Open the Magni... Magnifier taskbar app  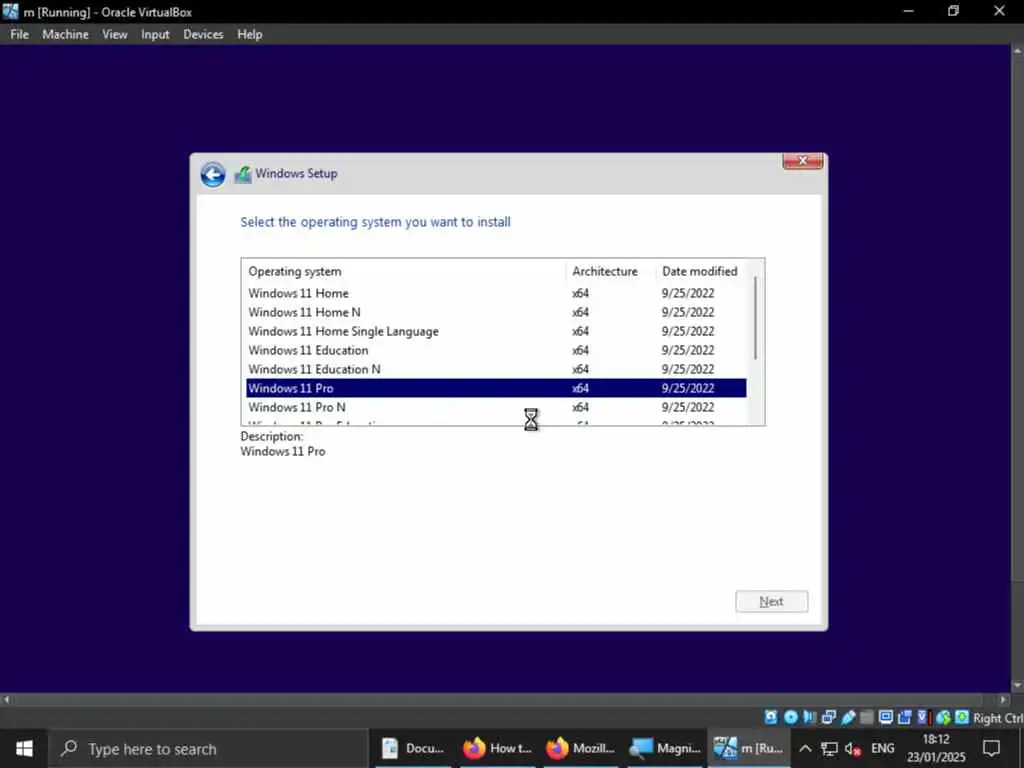pyautogui.click(x=664, y=748)
